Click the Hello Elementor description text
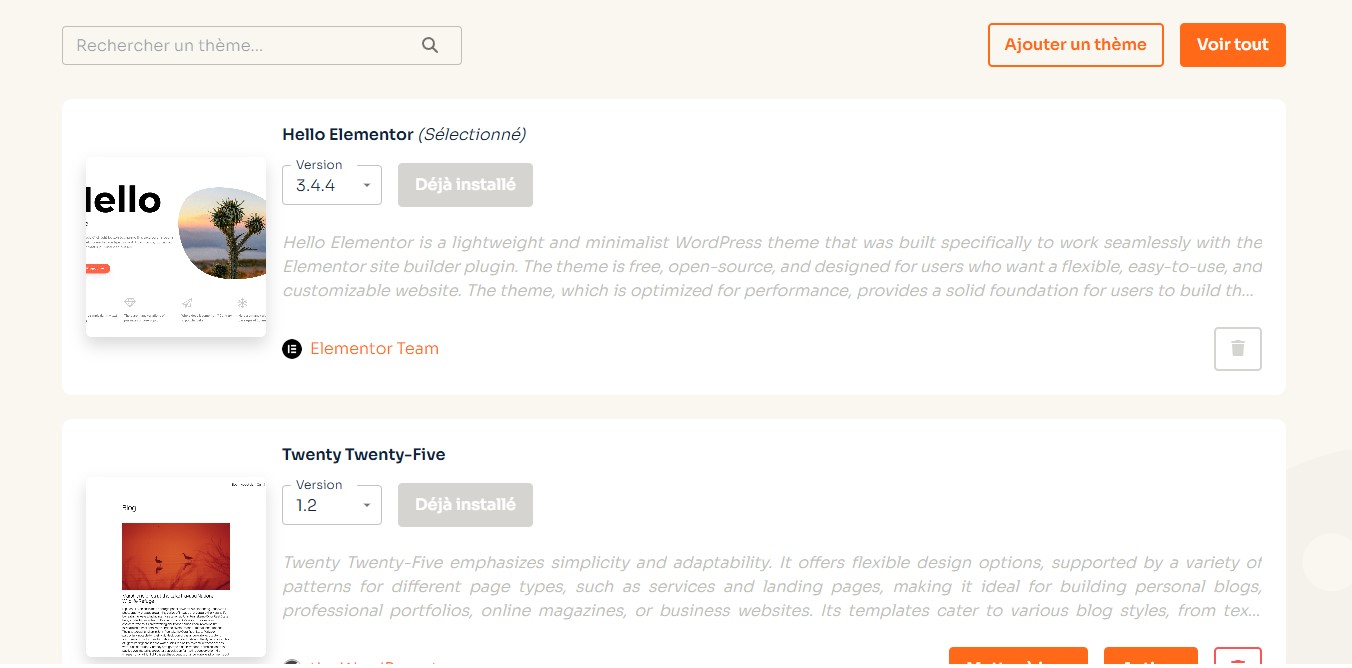Screen dimensions: 1352x668 coord(771,267)
